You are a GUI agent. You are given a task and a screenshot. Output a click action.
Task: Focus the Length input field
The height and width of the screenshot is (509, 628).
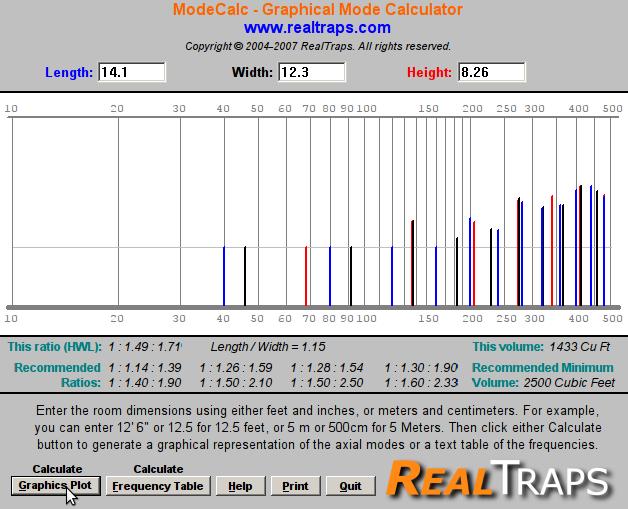point(132,72)
